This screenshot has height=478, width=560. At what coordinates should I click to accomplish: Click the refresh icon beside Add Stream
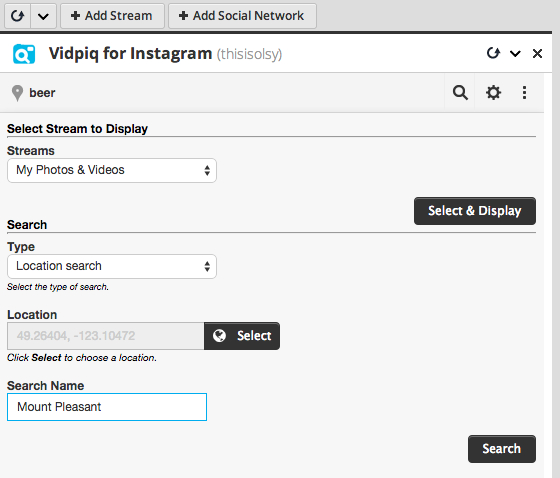[17, 16]
